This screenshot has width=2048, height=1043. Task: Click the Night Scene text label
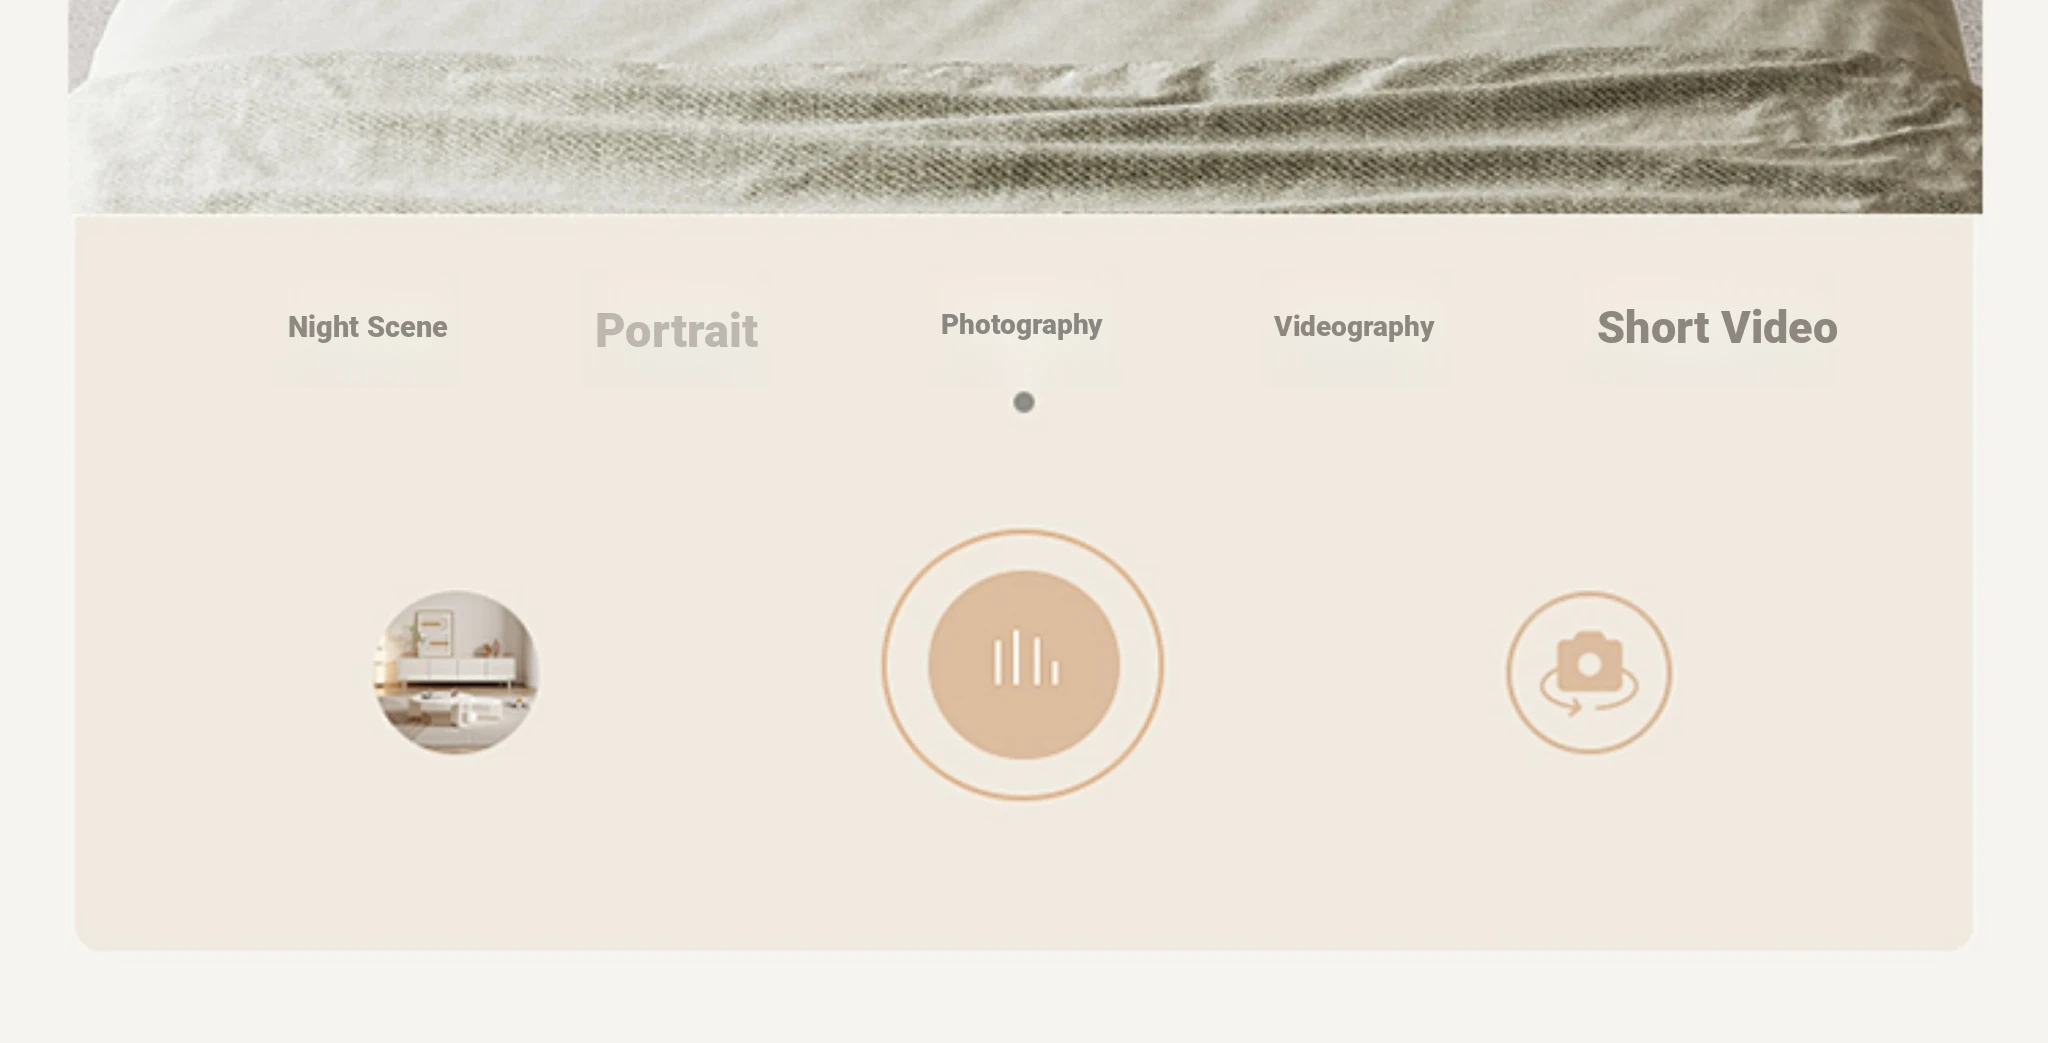[367, 327]
